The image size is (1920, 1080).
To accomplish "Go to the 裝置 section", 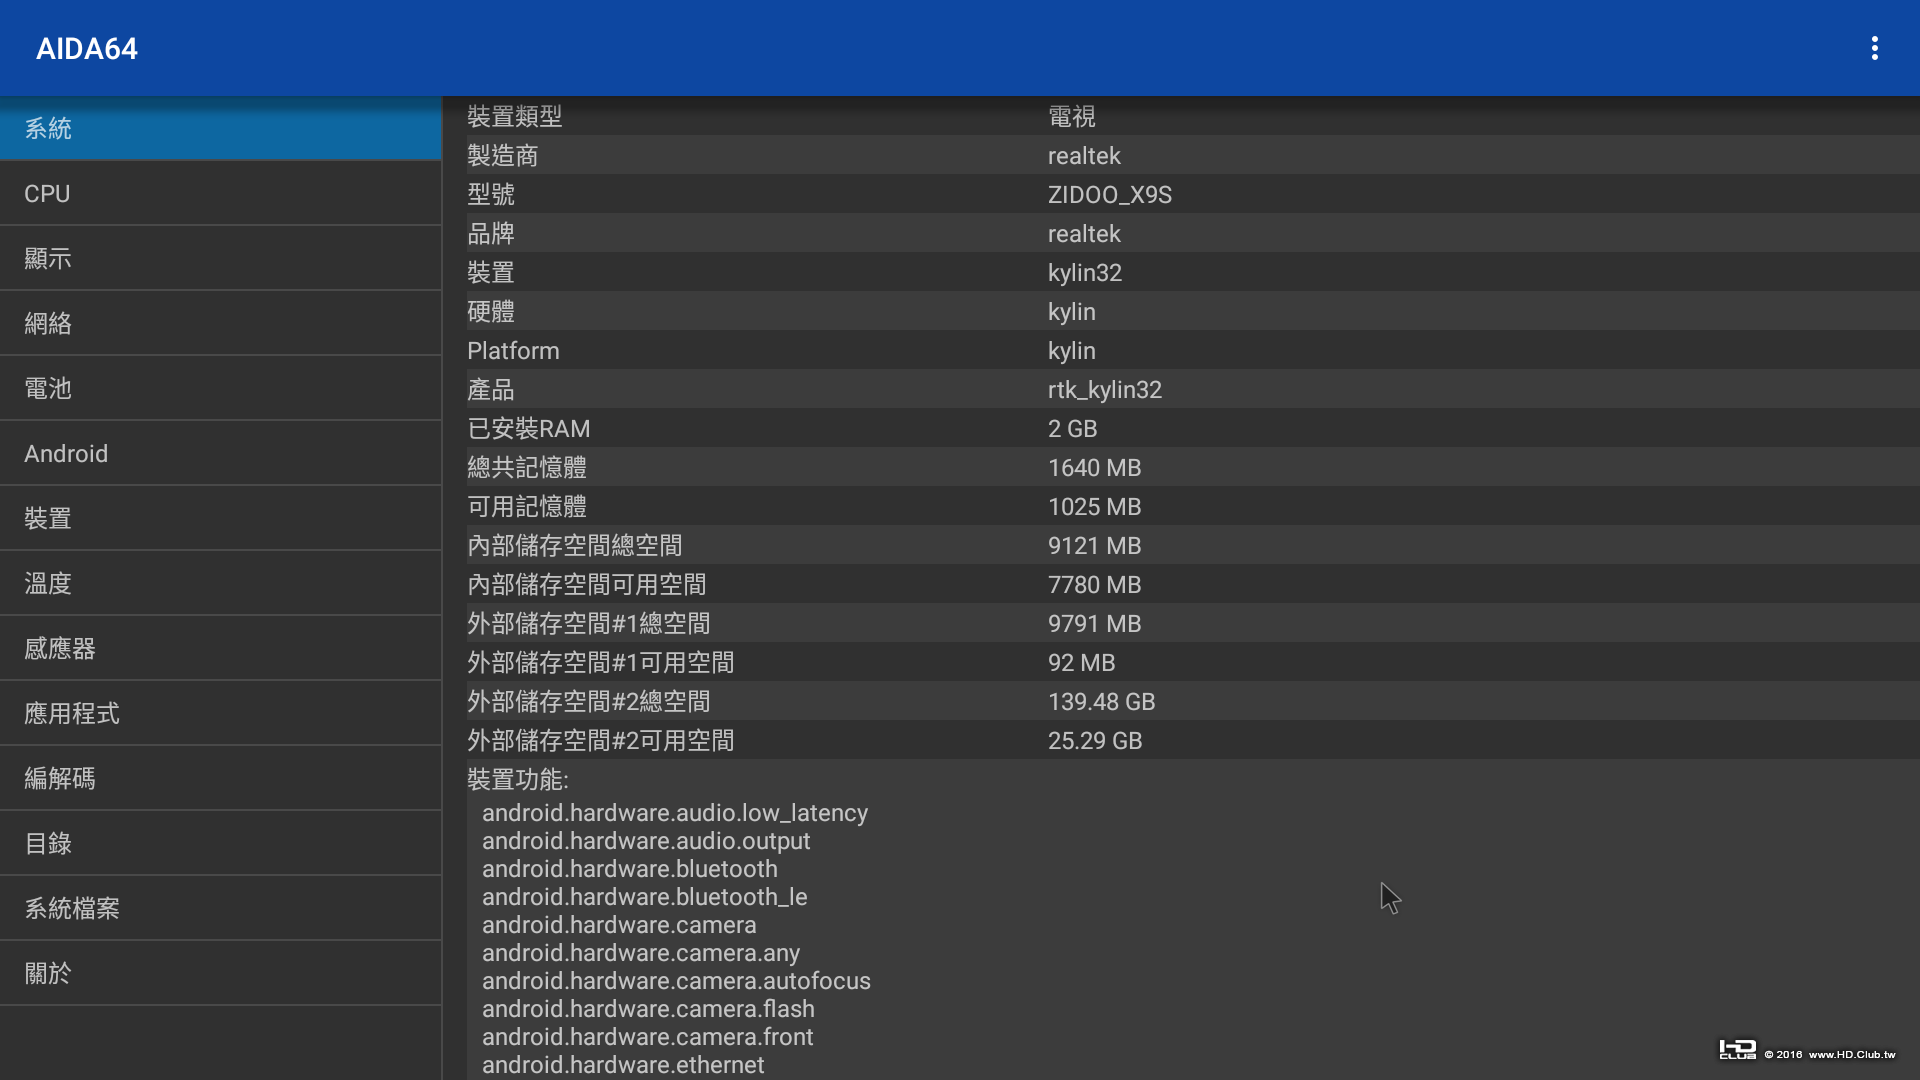I will (220, 519).
